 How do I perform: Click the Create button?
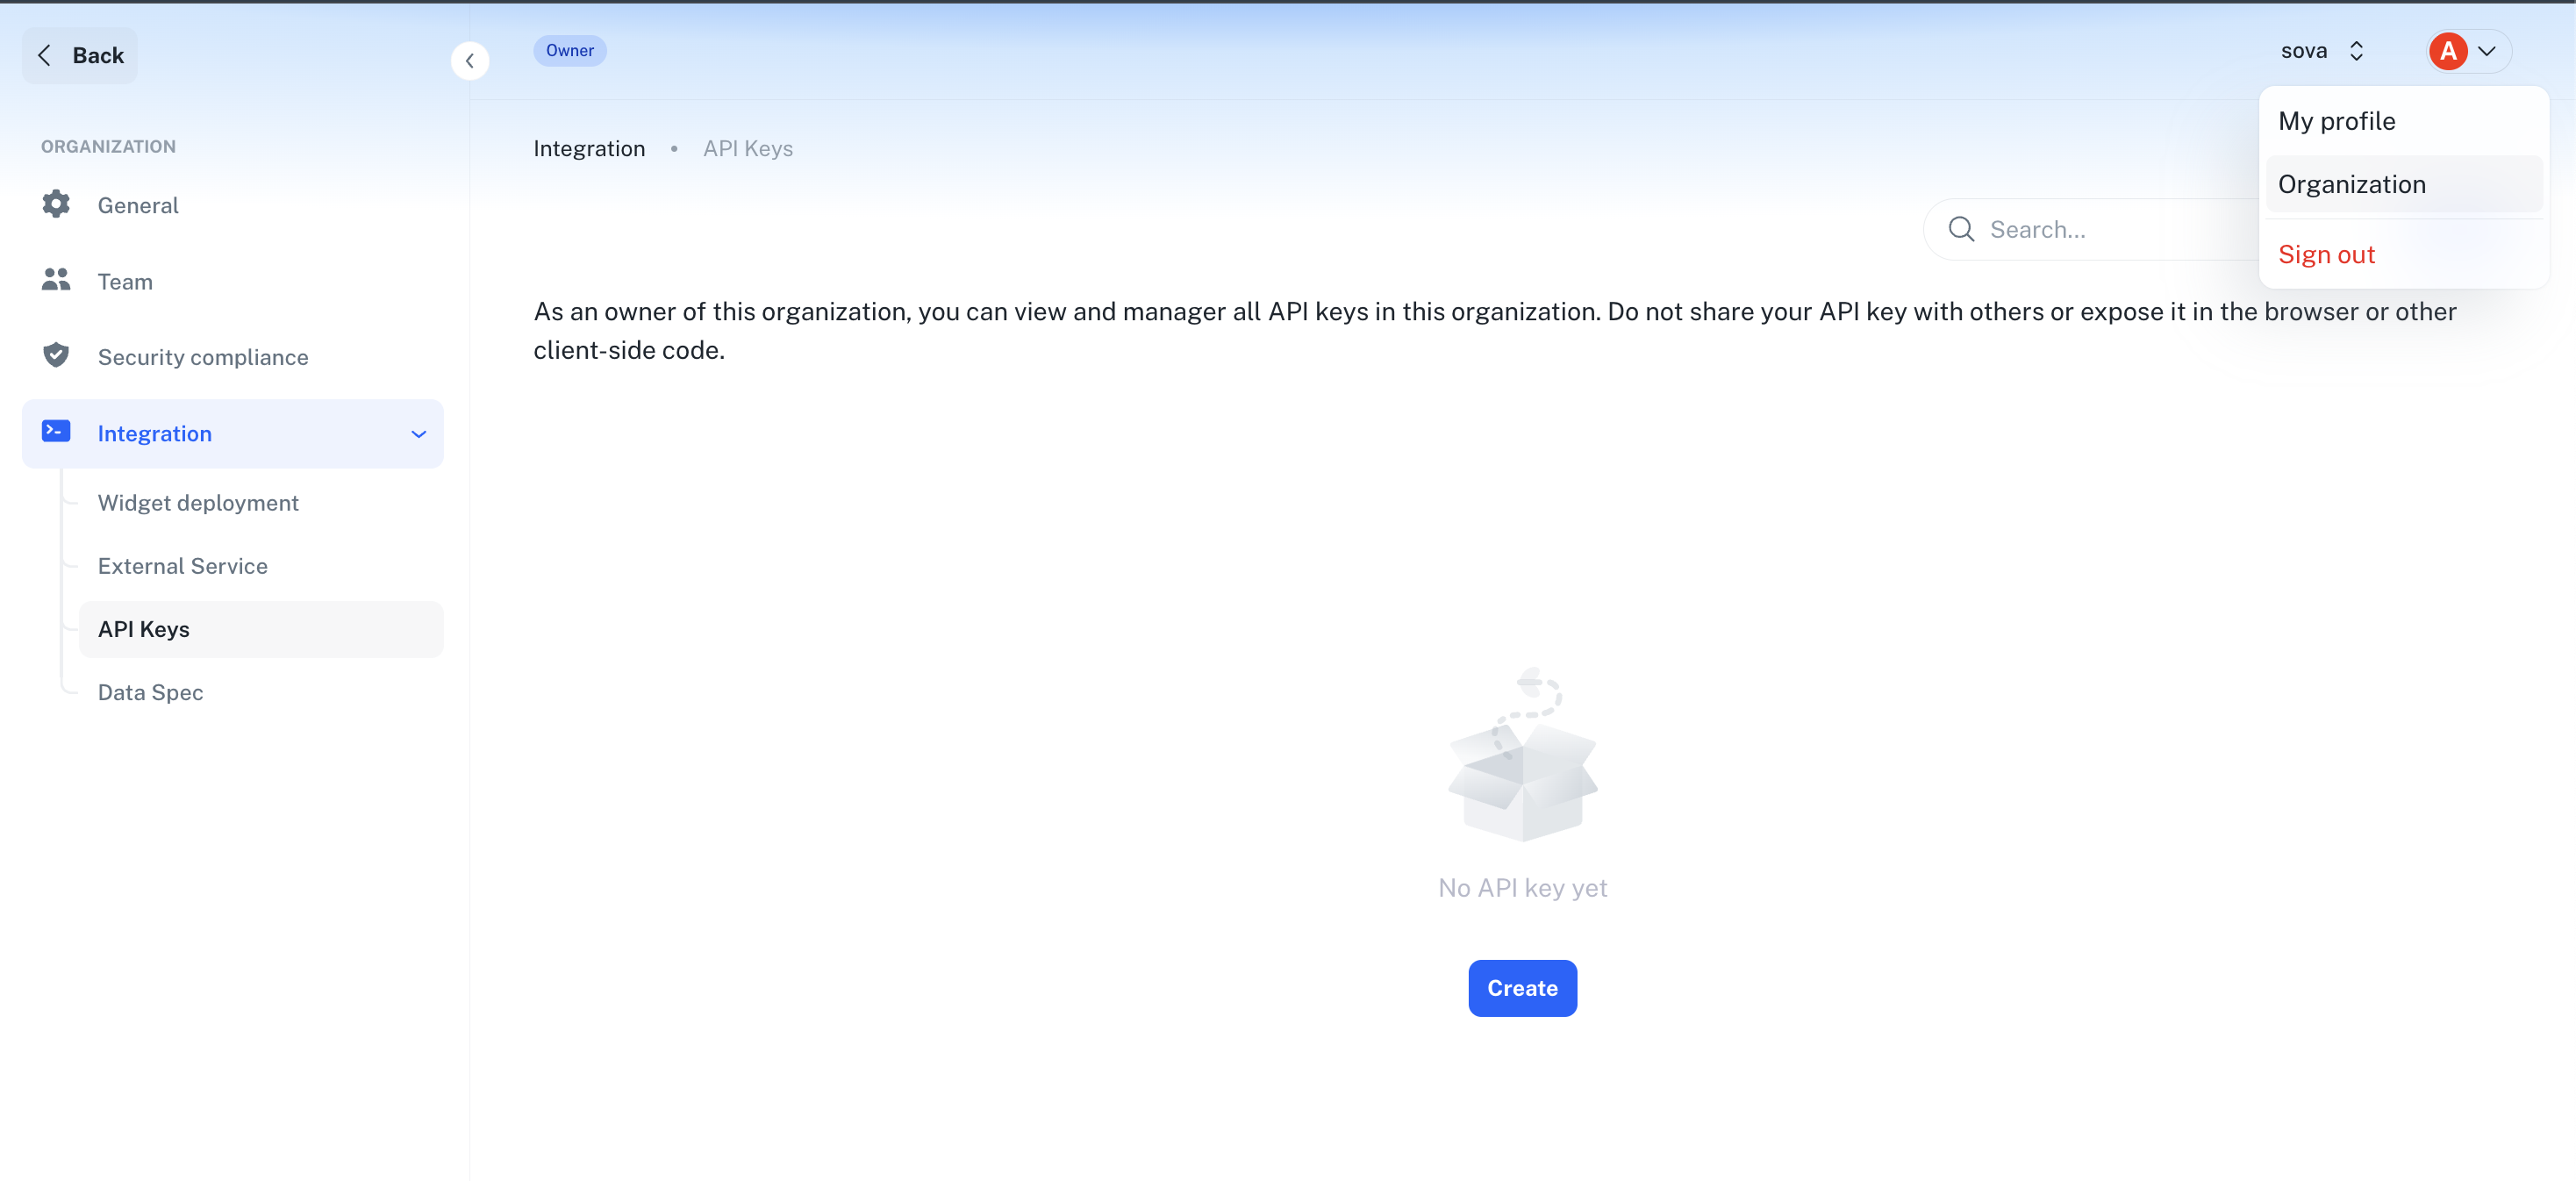coord(1522,988)
